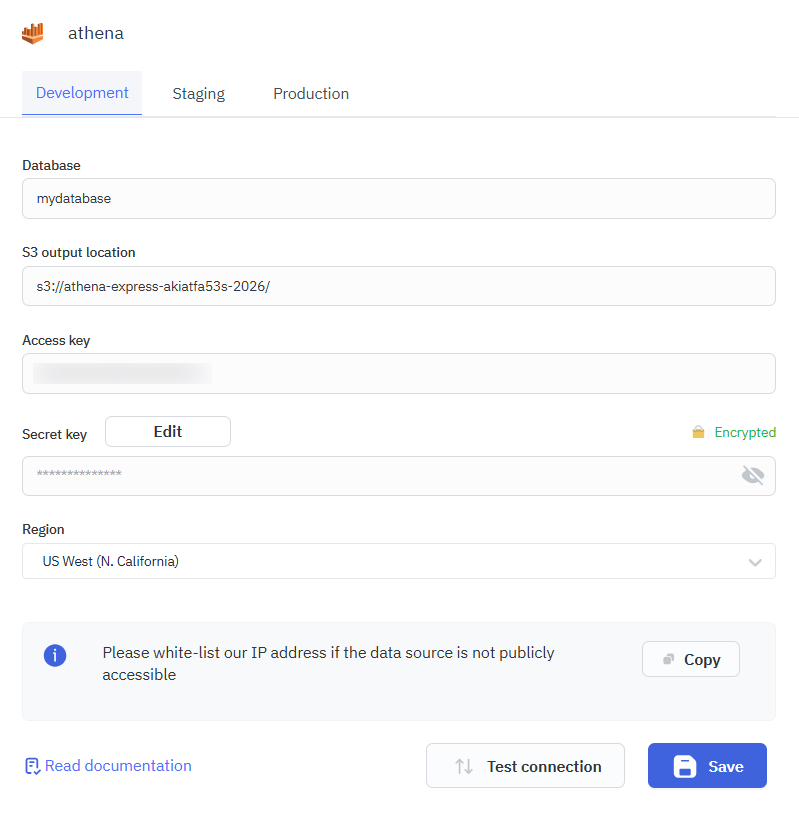Click the document icon beside Read documentation

[32, 766]
